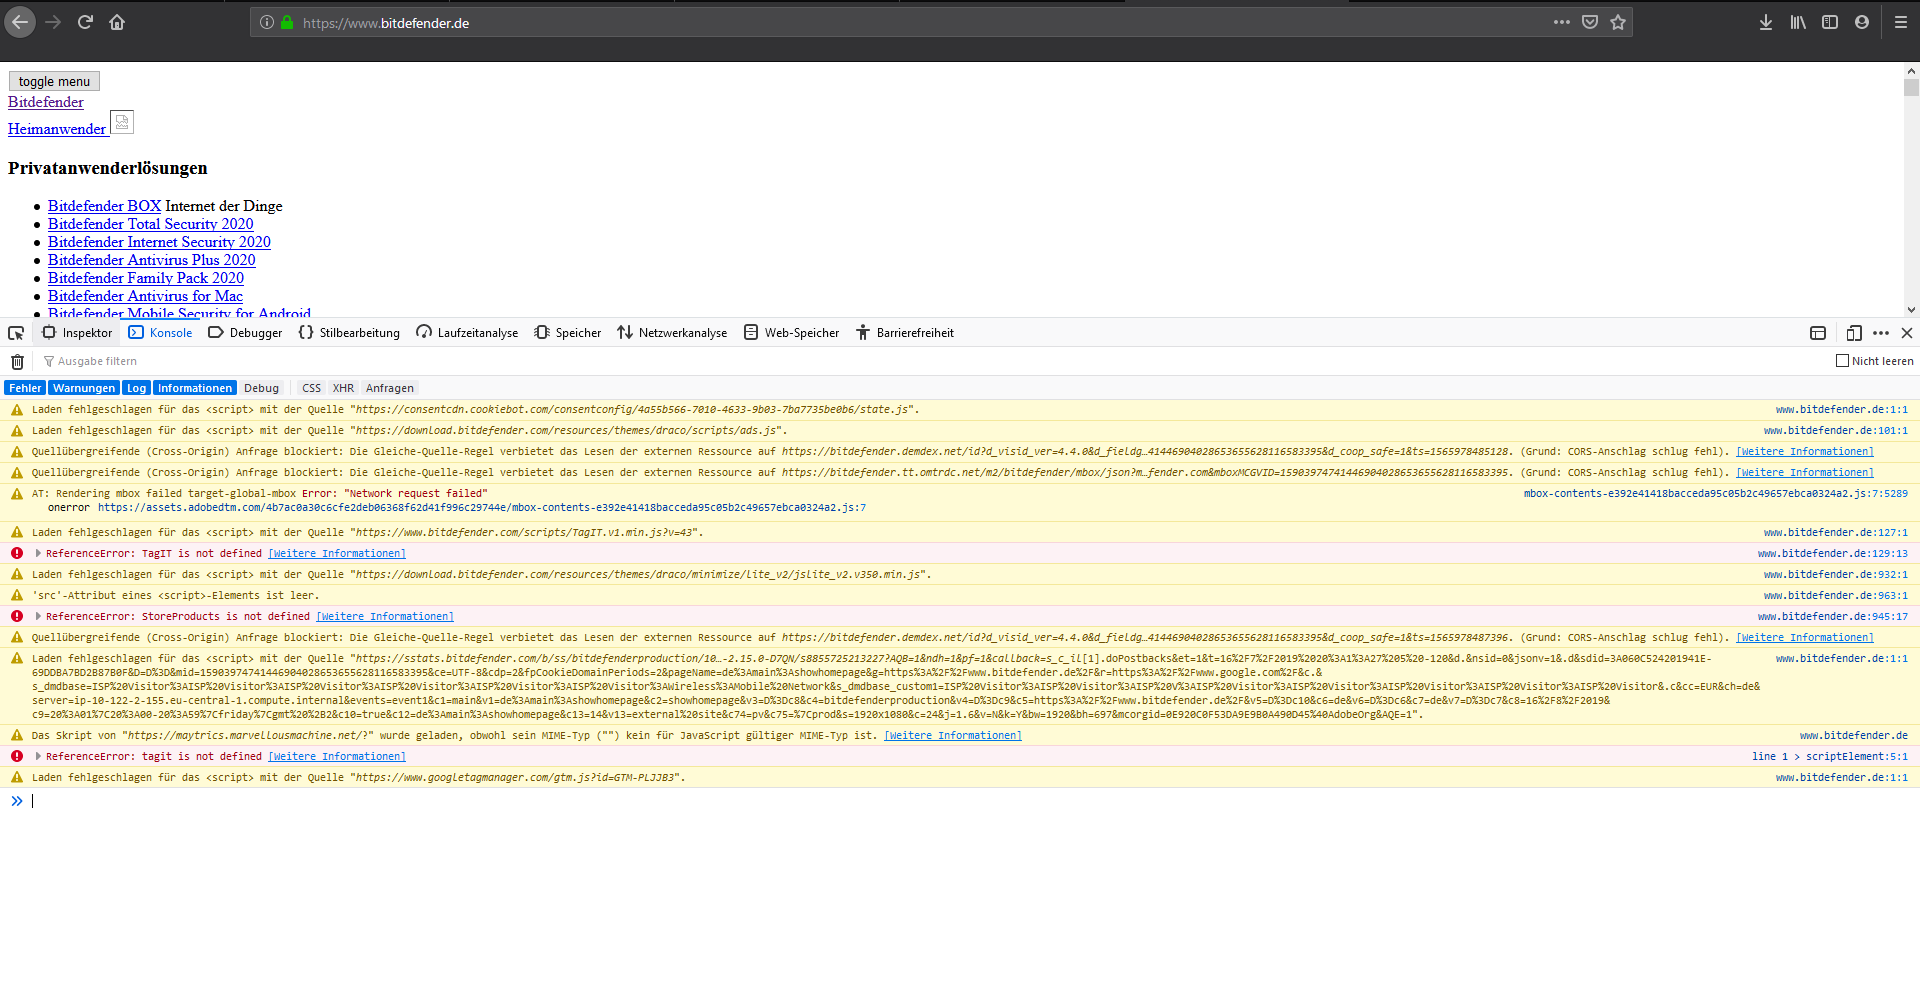Click the page scrollbar up arrow
The image size is (1920, 1007).
click(x=1911, y=71)
